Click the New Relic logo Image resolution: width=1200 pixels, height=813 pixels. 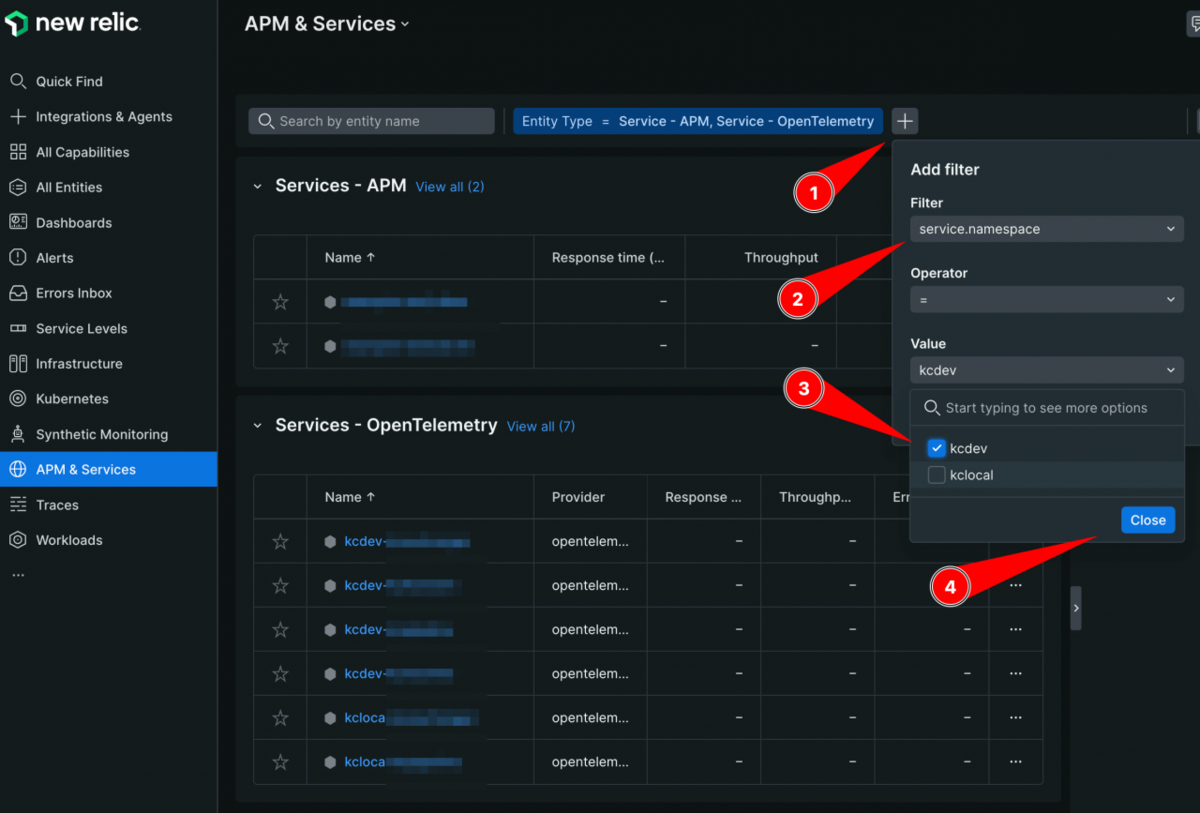click(73, 23)
